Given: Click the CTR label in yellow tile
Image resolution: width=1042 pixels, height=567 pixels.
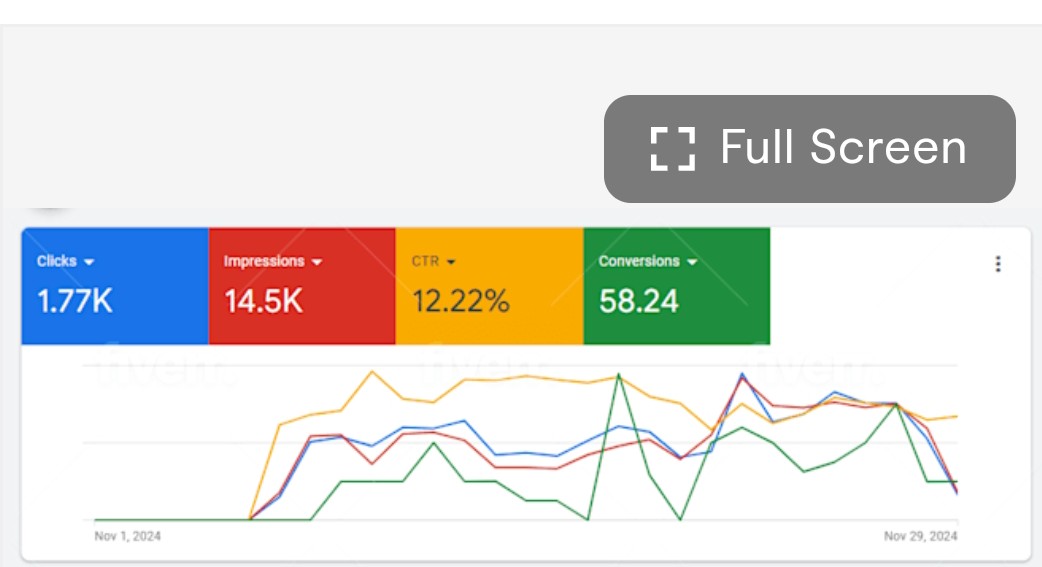Looking at the screenshot, I should (x=425, y=261).
